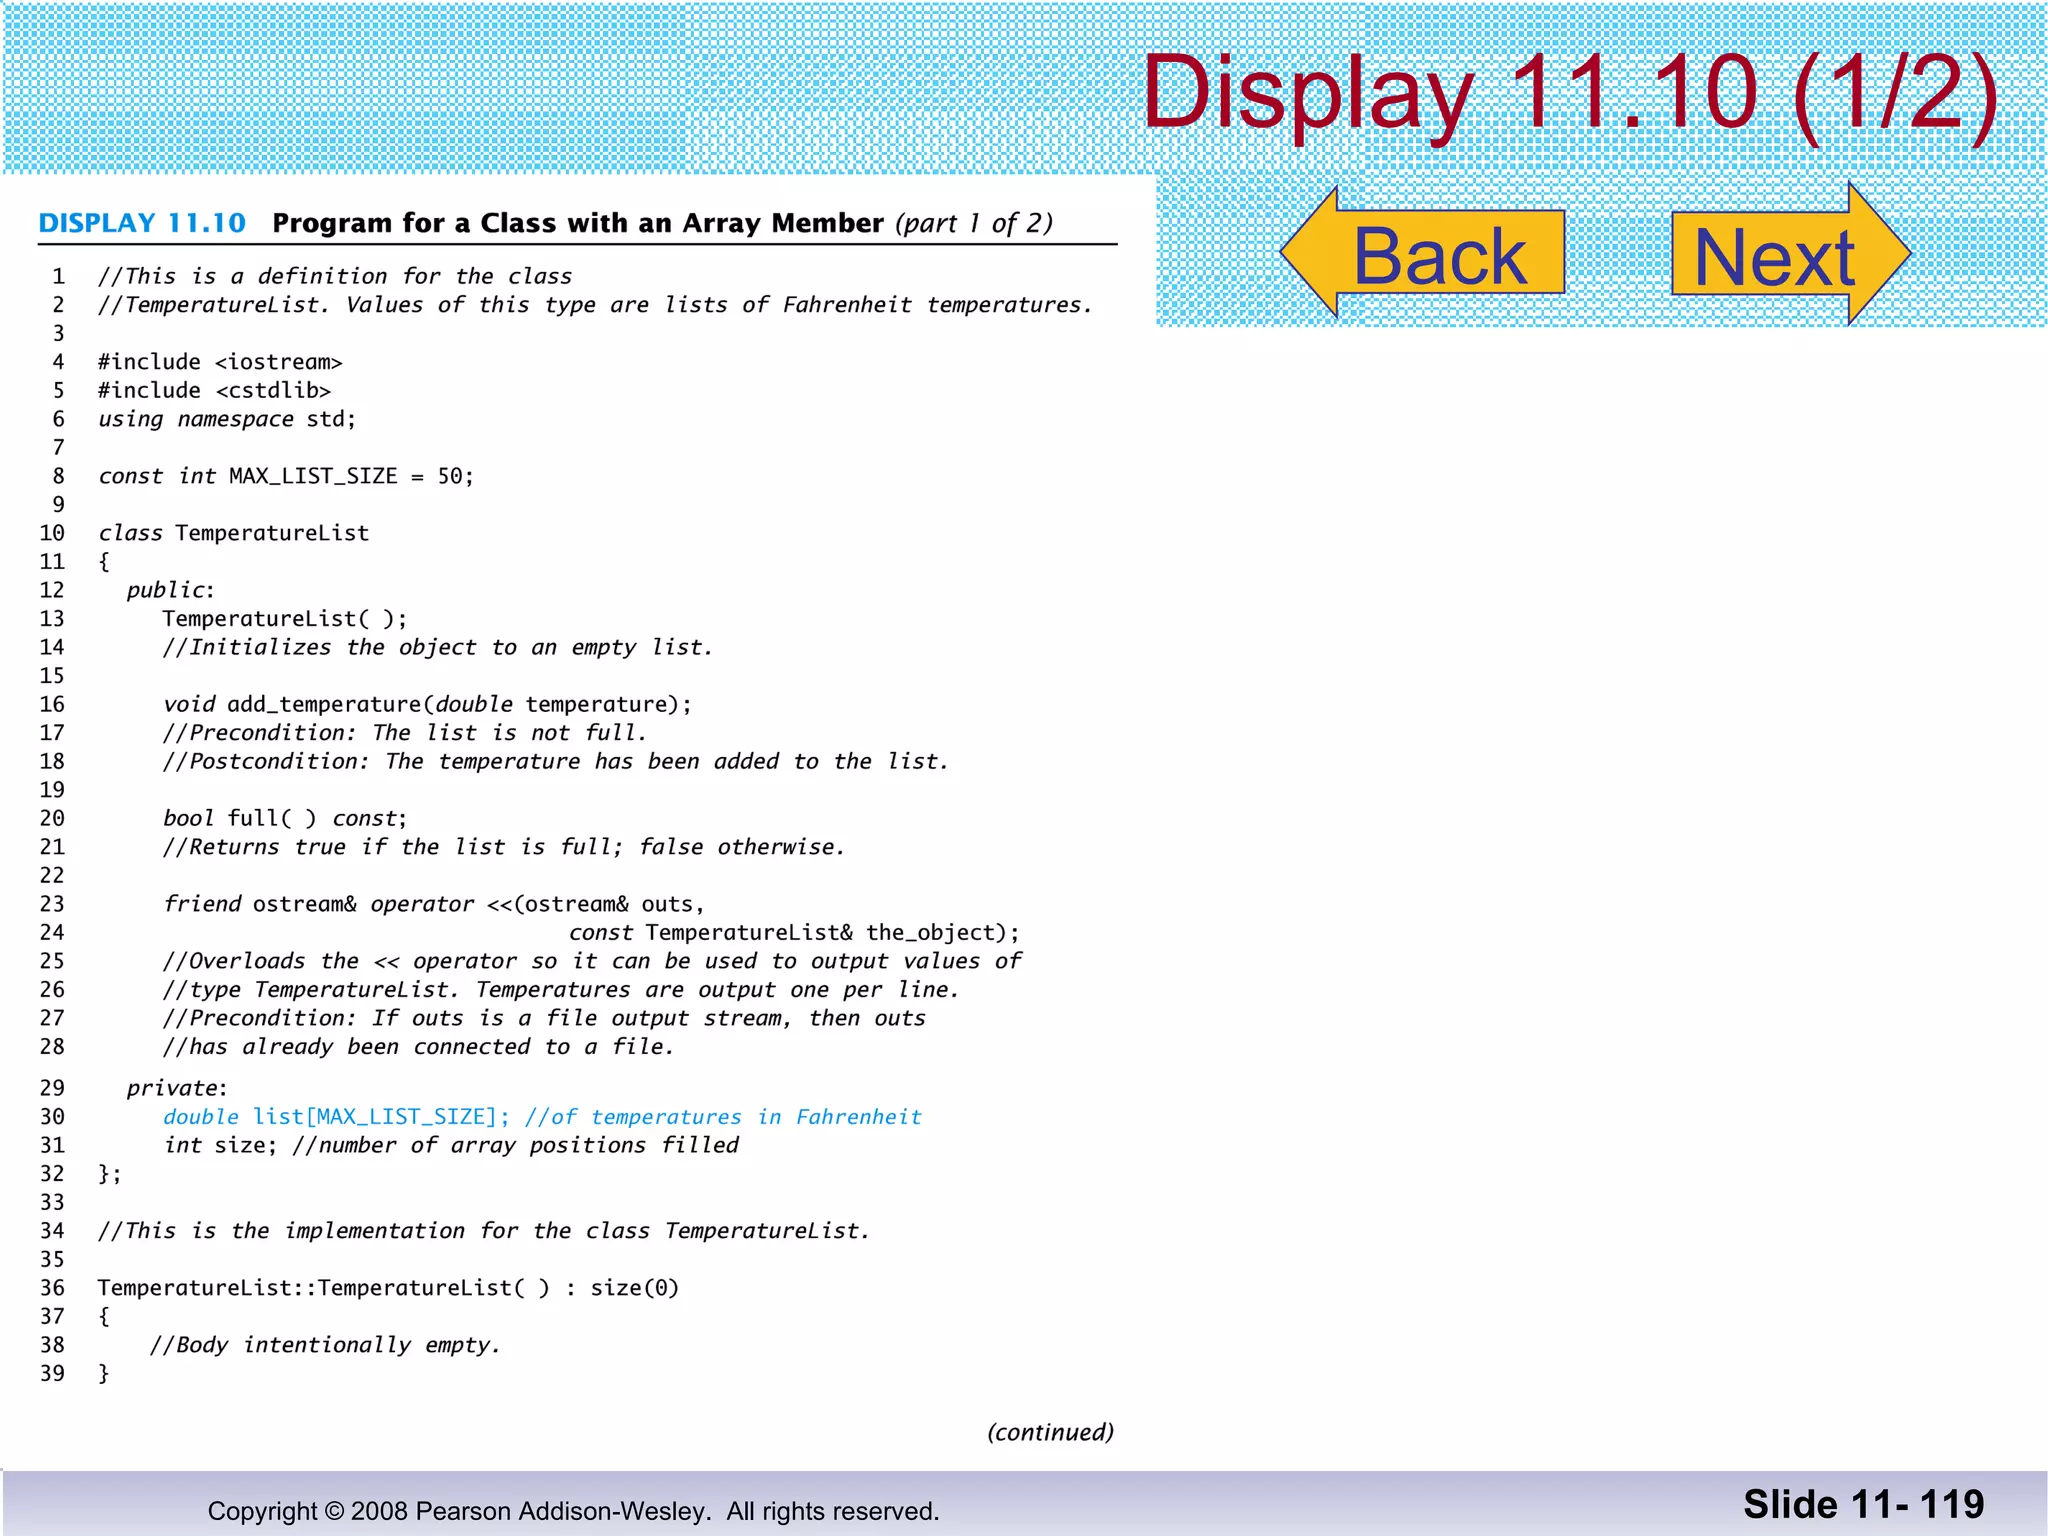Click '//Overloads the << operator' comment

click(592, 961)
